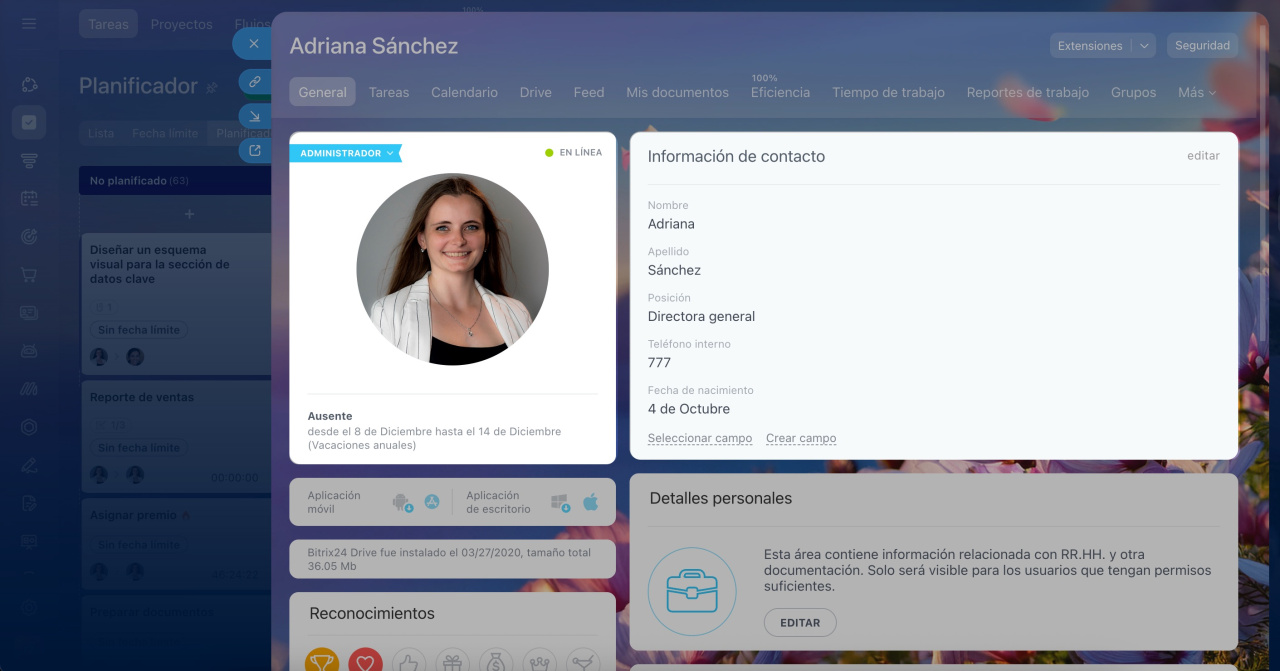Give the red heart recognition badge

coord(365,660)
